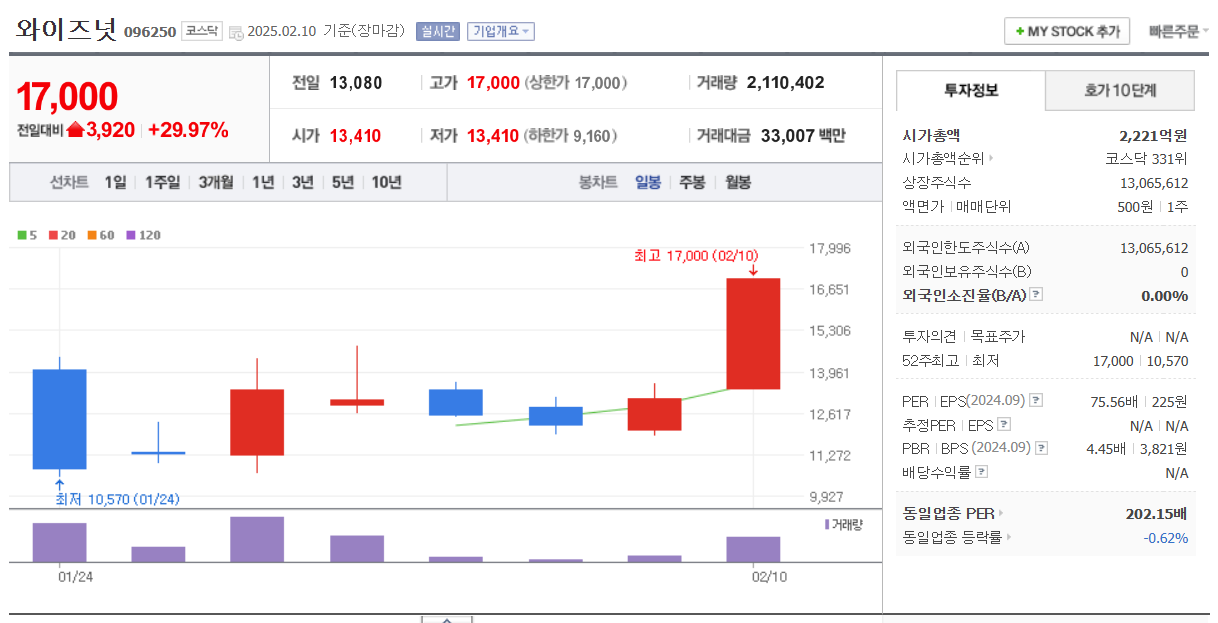Screen dimensions: 1218x623
Task: Click the arrow beside 동일업종 등락률
Action: pos(1008,537)
